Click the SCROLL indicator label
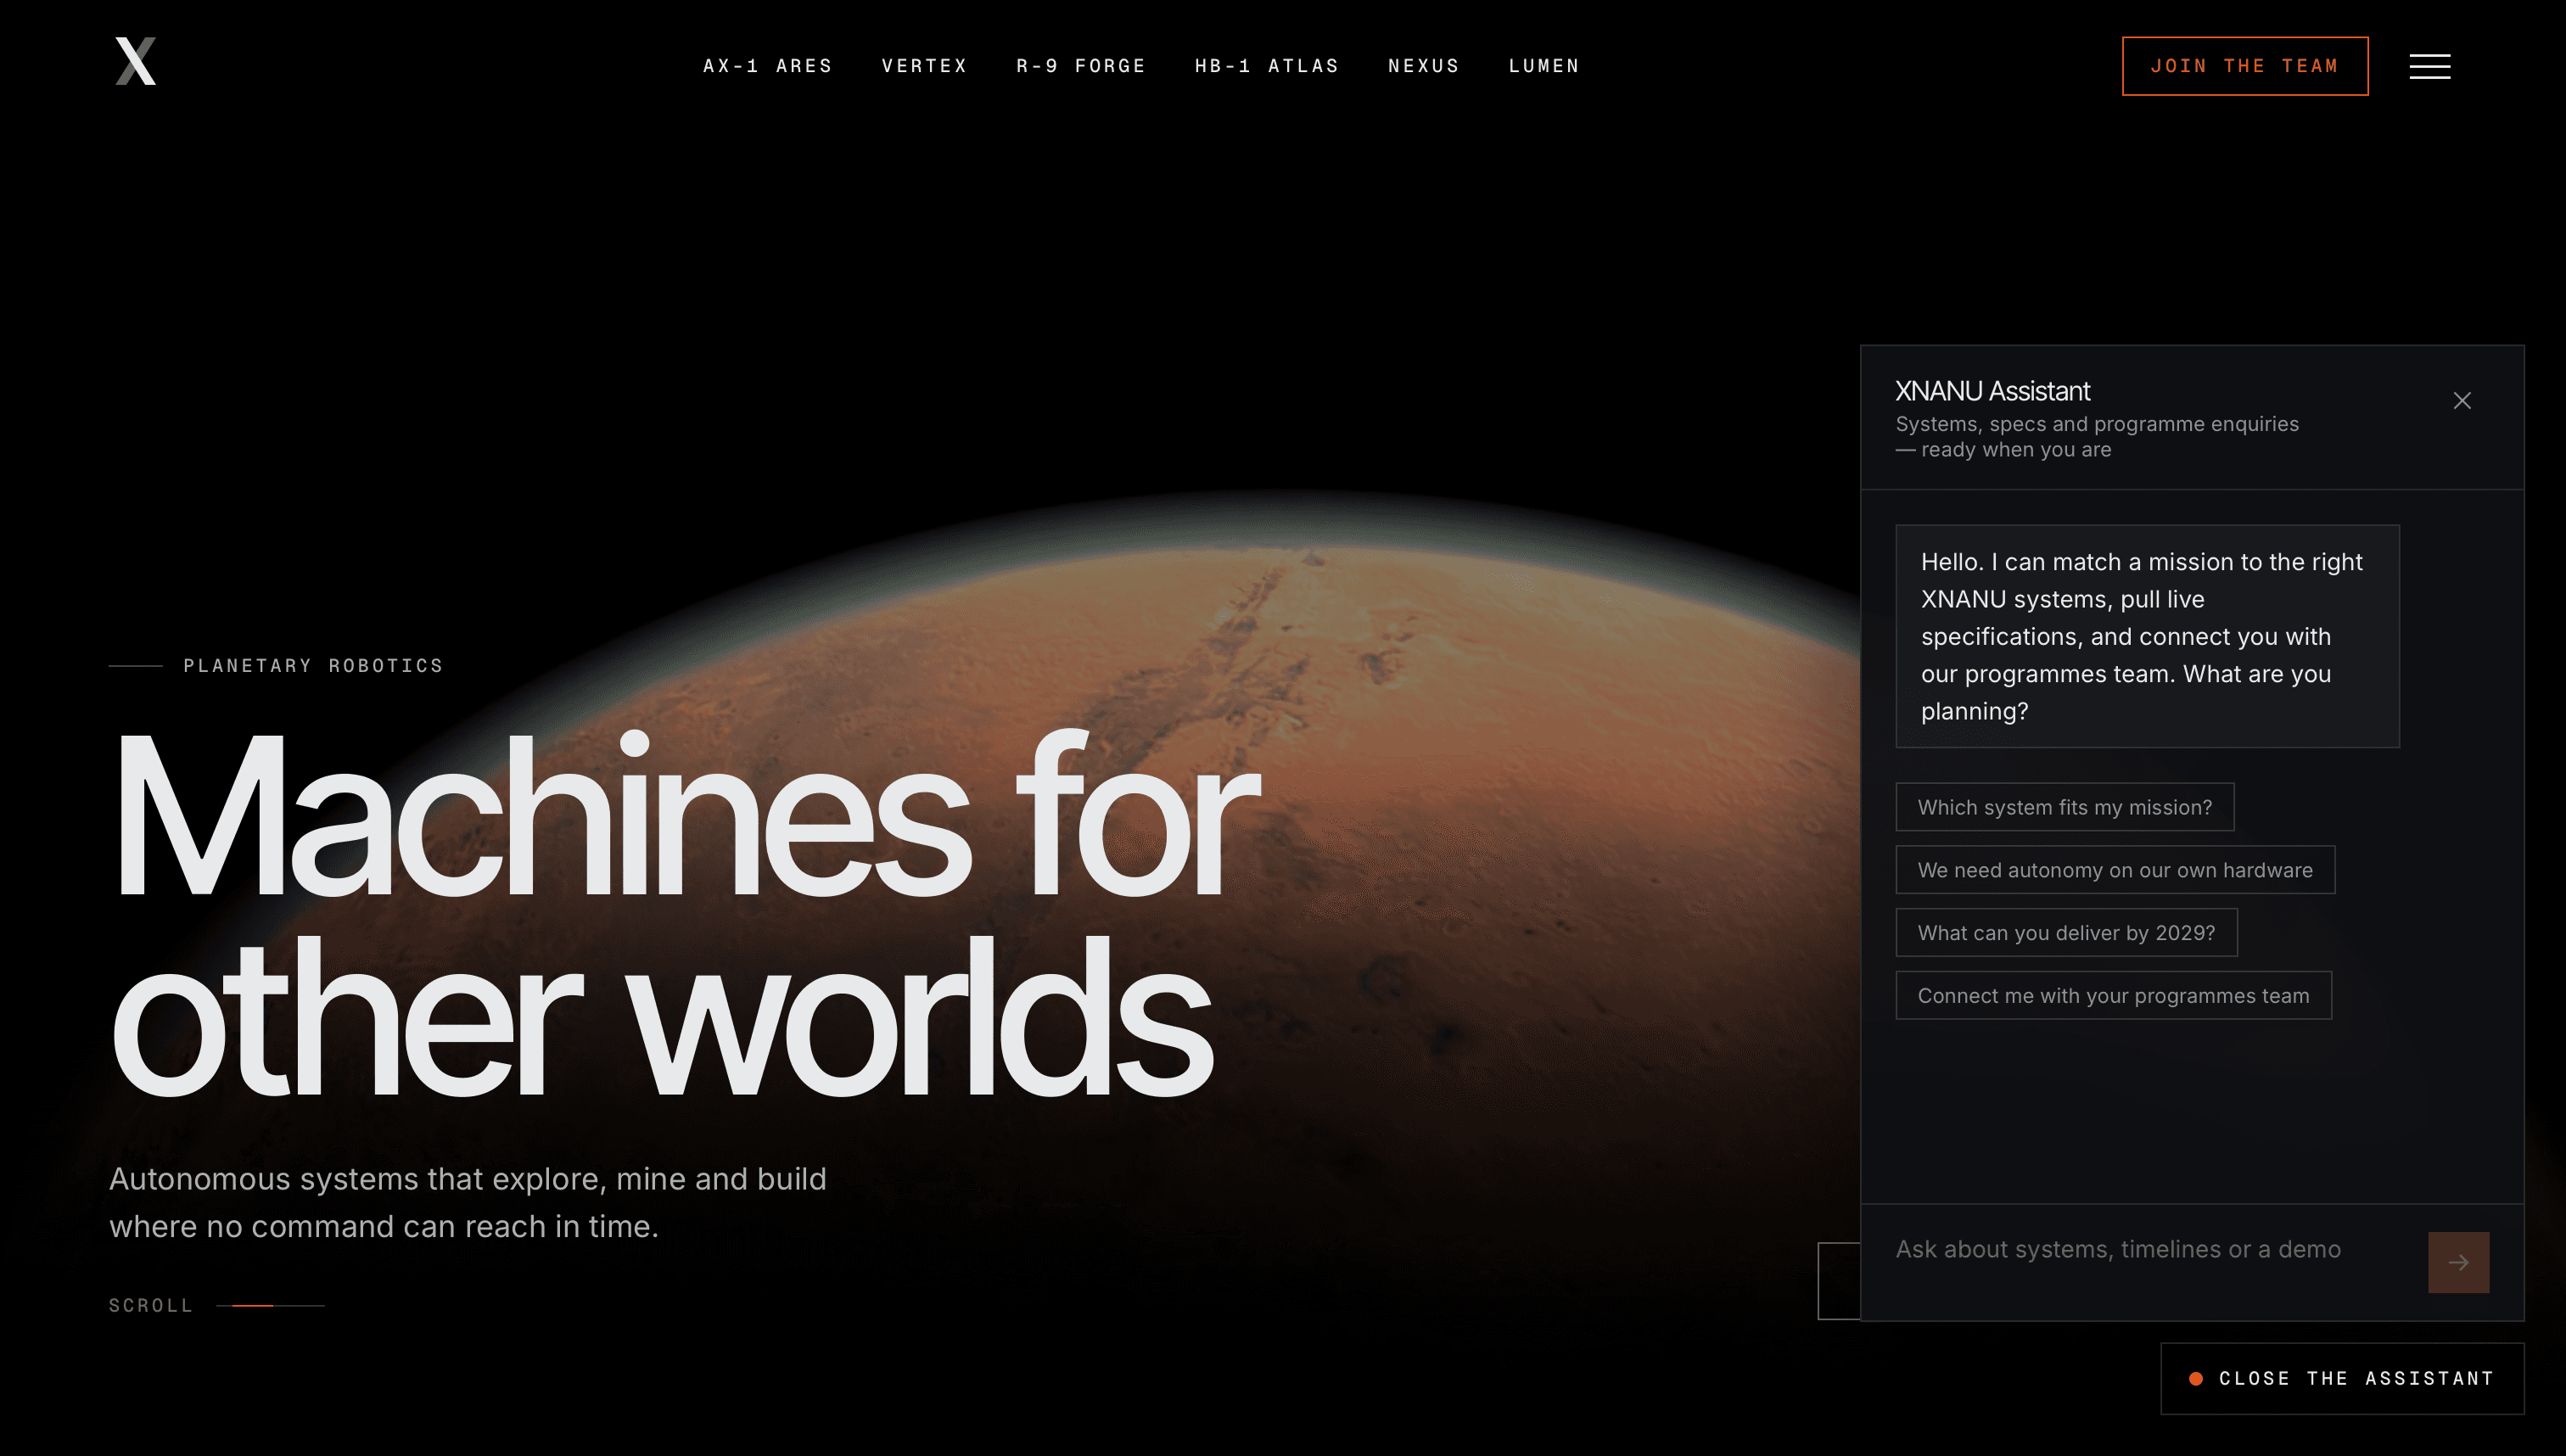Image resolution: width=2566 pixels, height=1456 pixels. click(150, 1306)
